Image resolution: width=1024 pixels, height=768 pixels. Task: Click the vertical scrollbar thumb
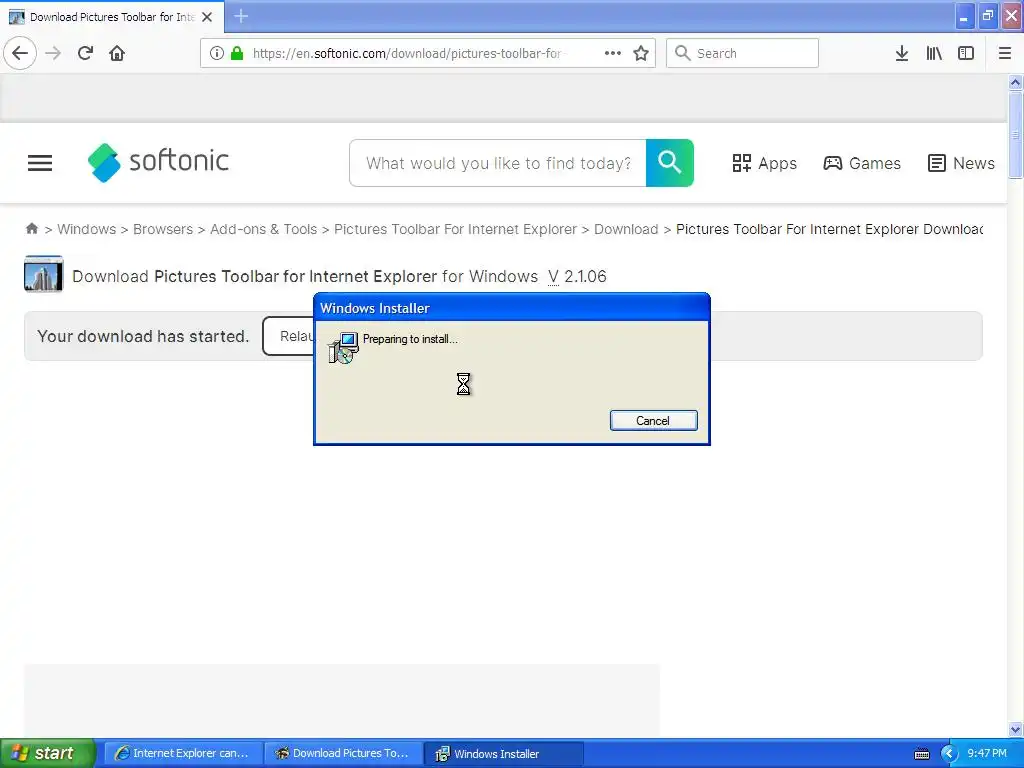pyautogui.click(x=1015, y=135)
